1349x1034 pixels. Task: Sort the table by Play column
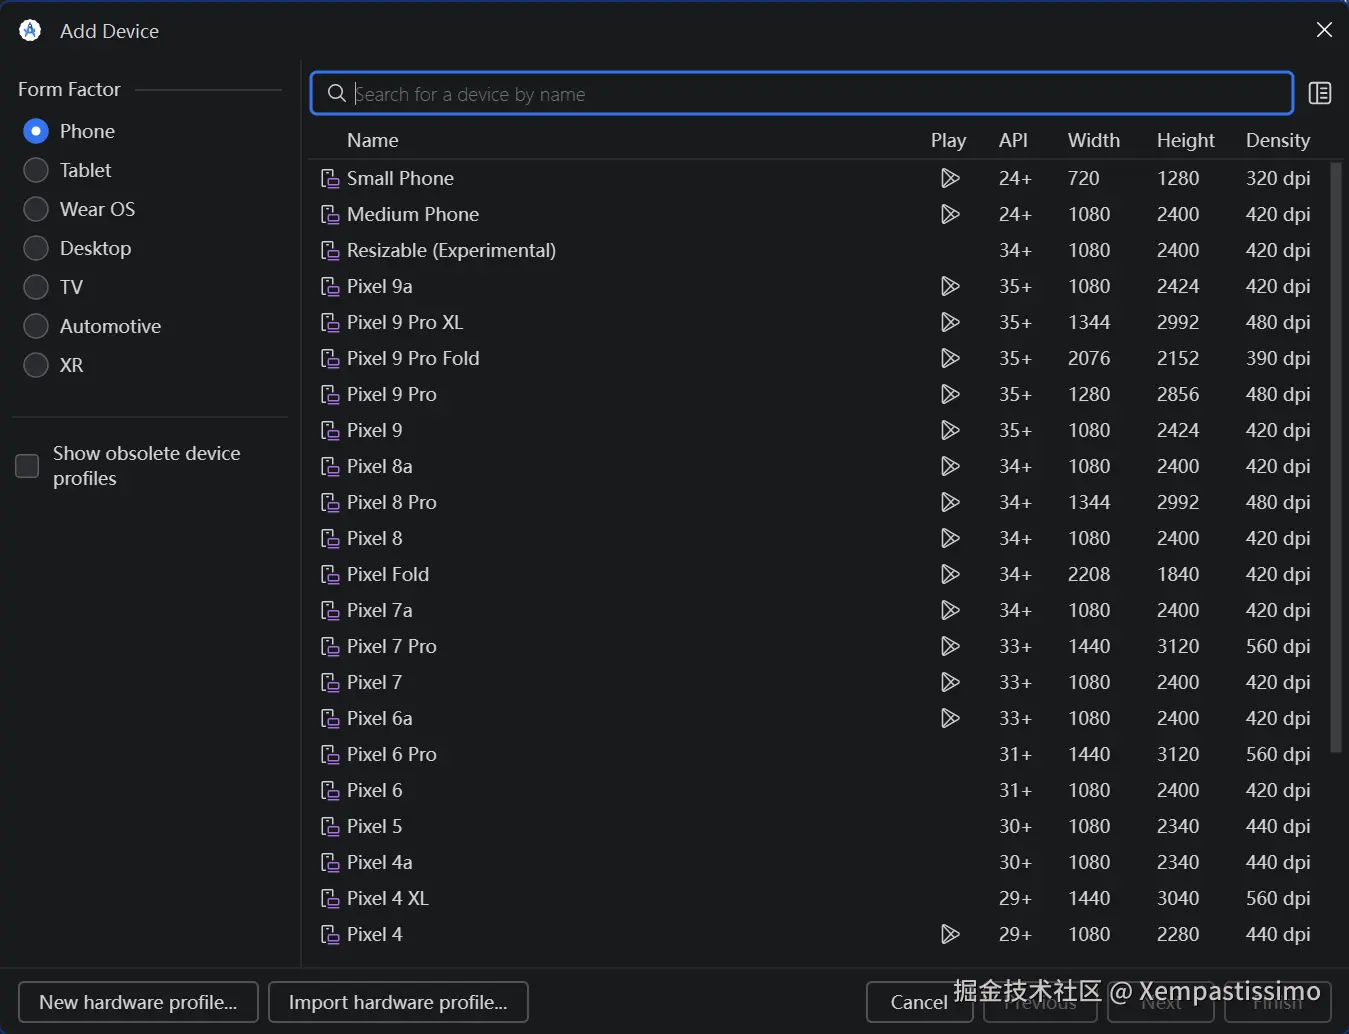coord(948,140)
